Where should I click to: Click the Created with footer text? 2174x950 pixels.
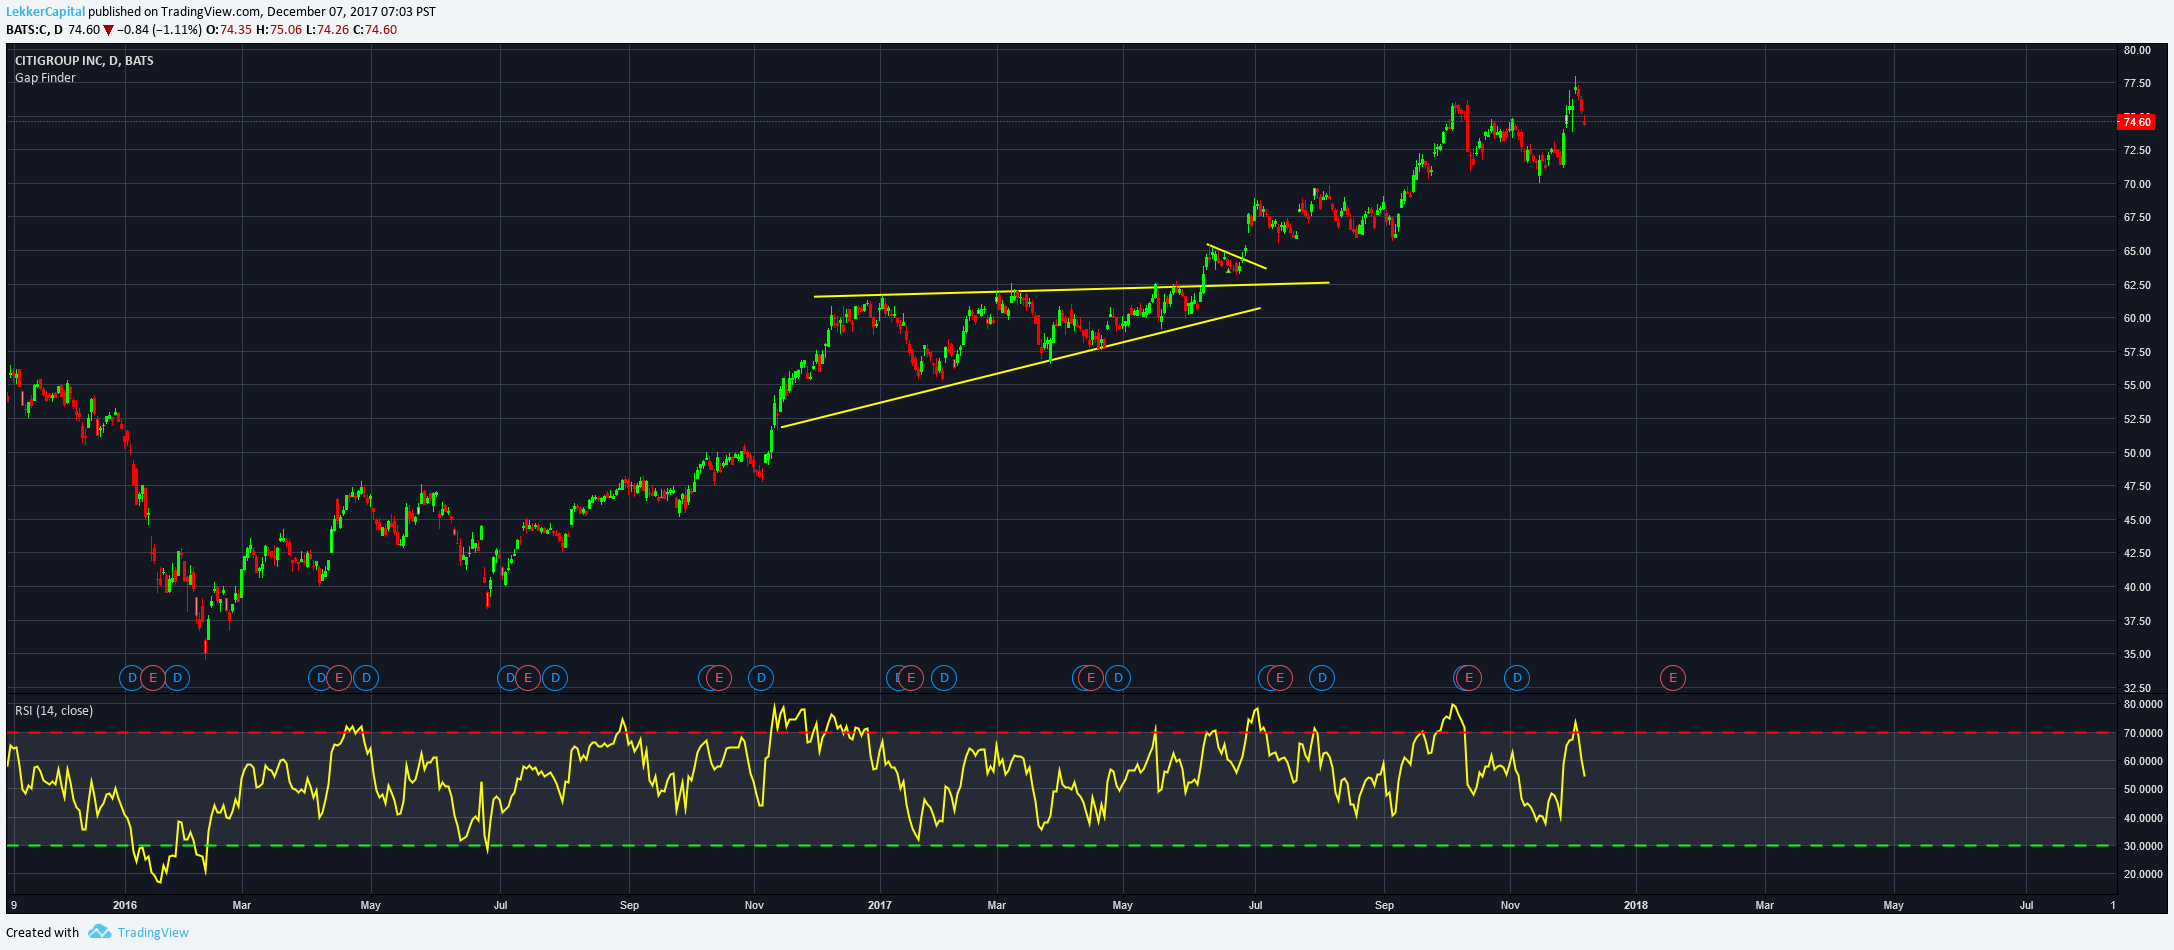pos(42,932)
